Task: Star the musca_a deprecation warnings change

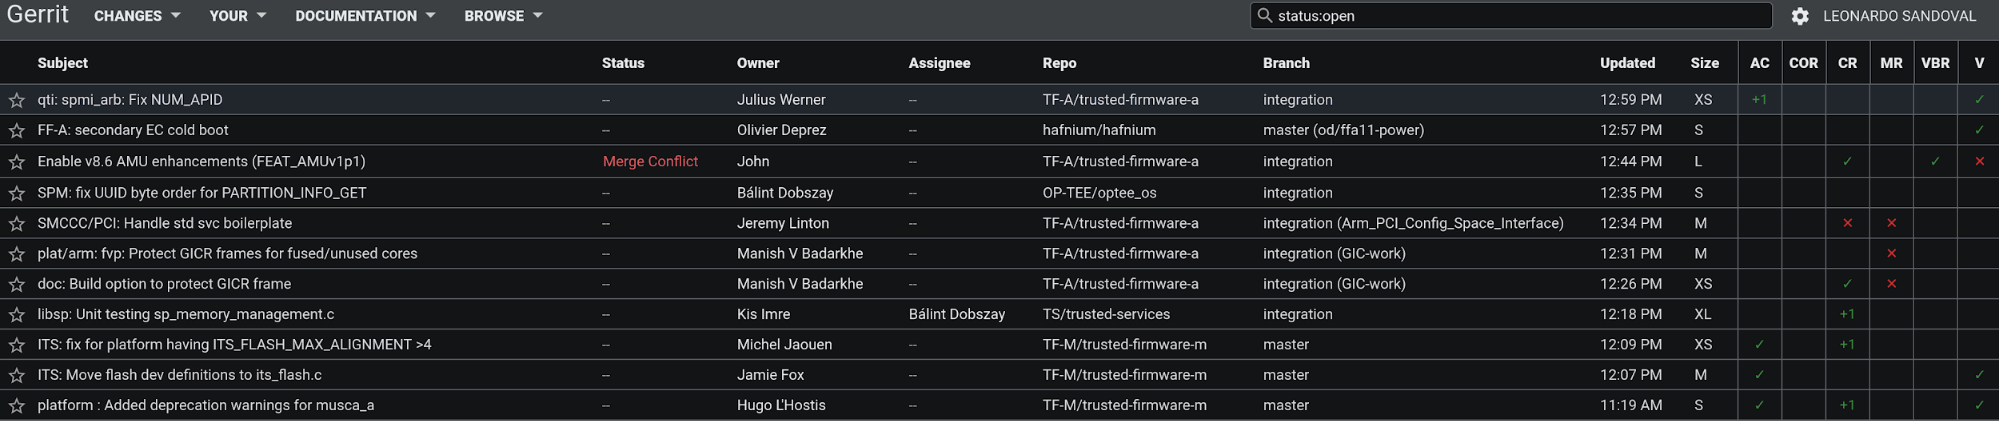Action: coord(17,405)
